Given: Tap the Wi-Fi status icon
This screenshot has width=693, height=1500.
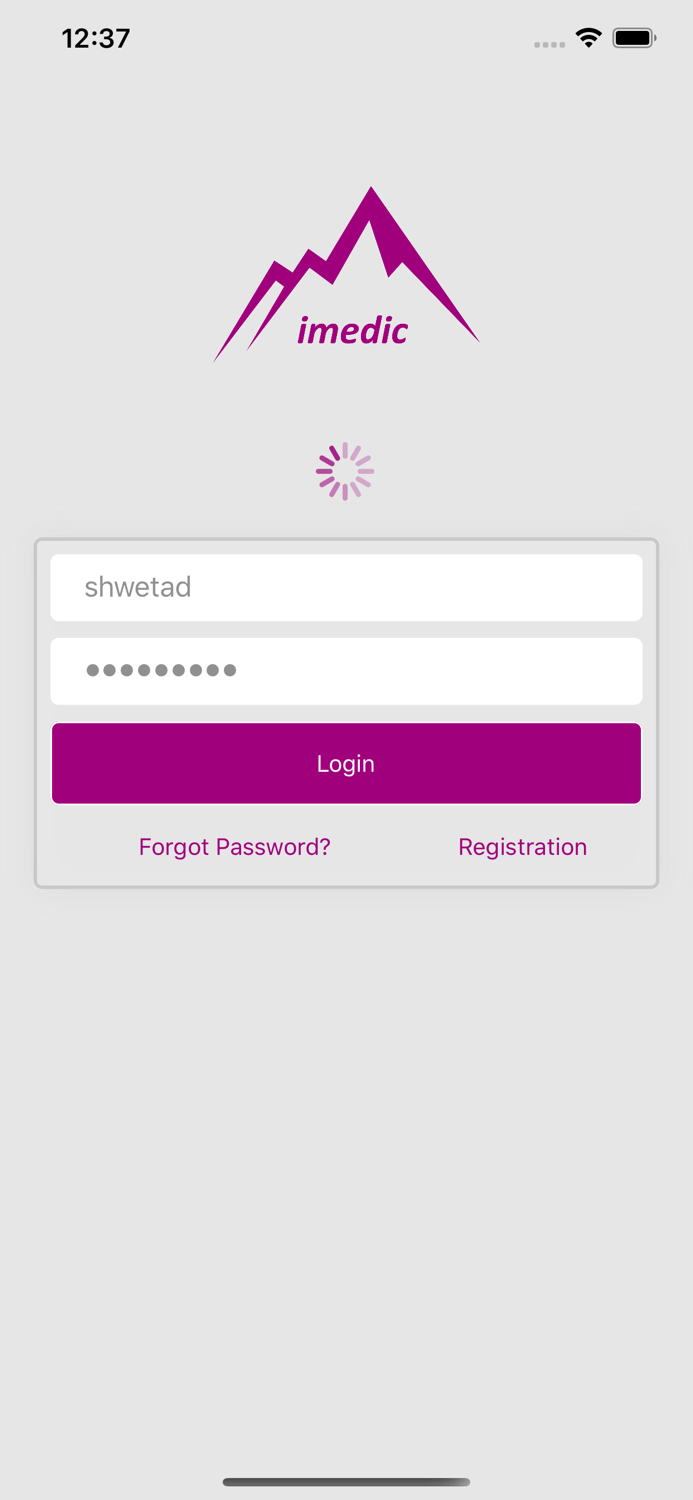Looking at the screenshot, I should [588, 38].
